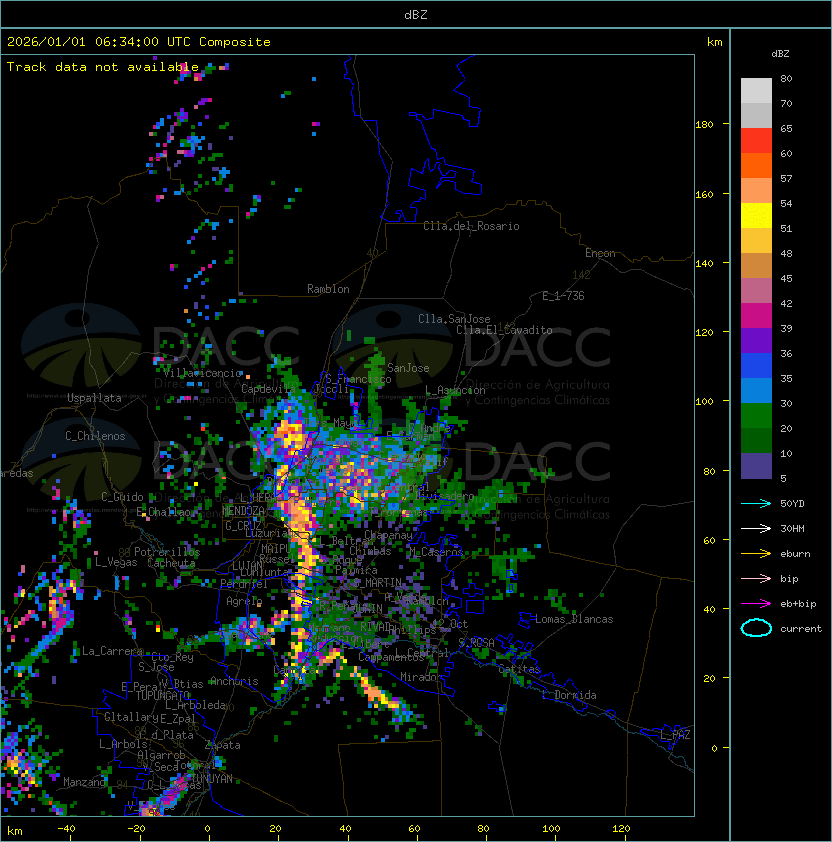832x842 pixels.
Task: Click the La_Carrera label
Action: (113, 651)
